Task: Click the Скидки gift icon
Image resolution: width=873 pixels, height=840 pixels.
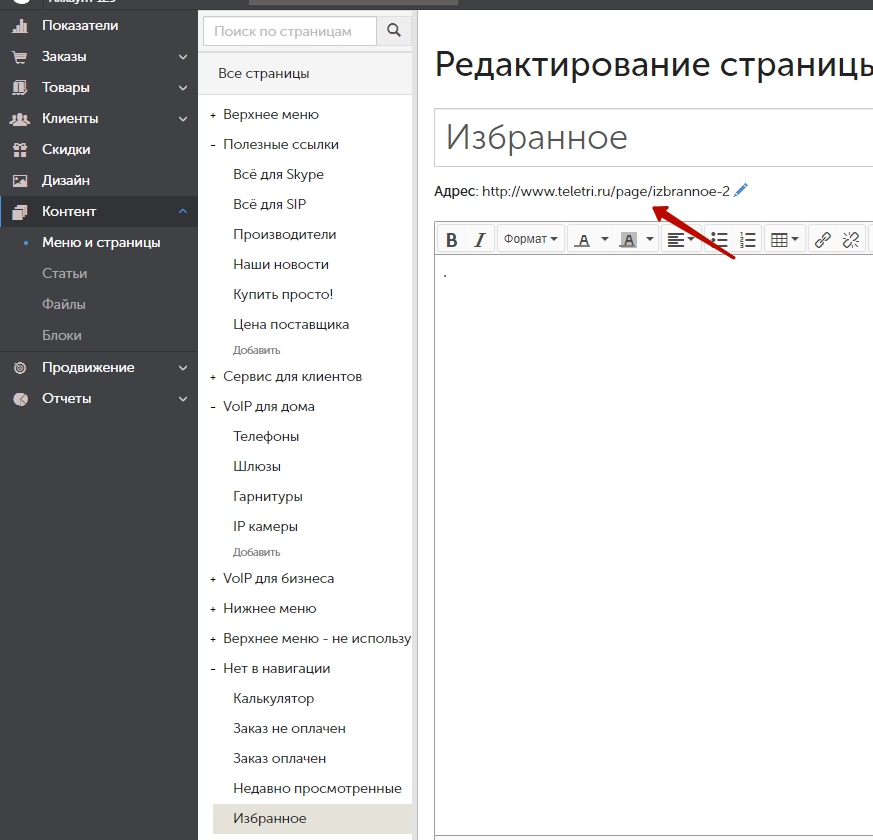Action: (20, 150)
